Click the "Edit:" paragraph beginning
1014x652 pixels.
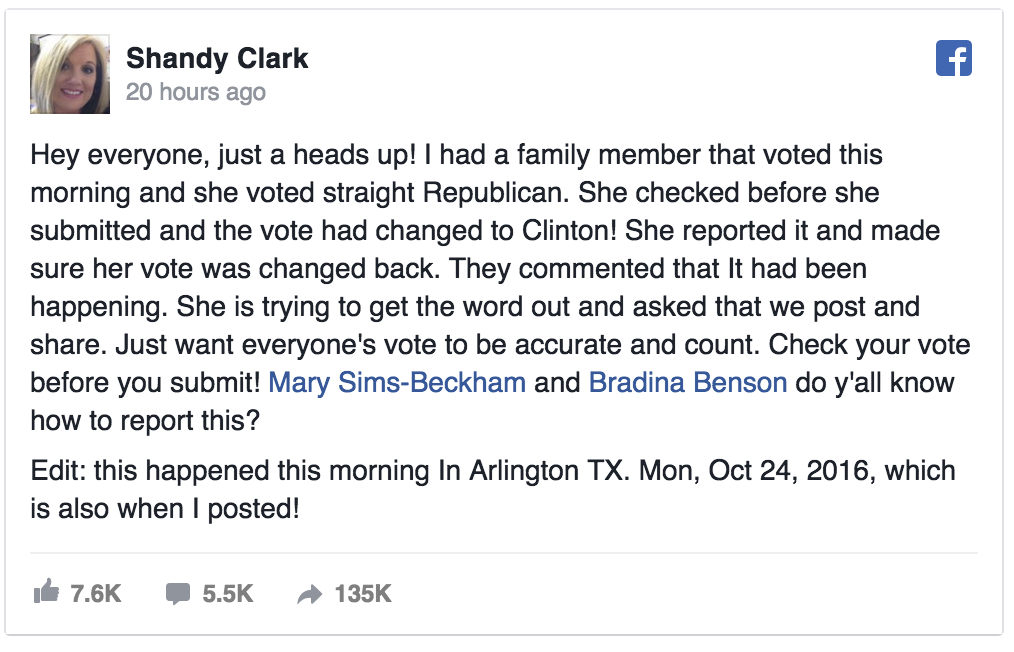[58, 471]
